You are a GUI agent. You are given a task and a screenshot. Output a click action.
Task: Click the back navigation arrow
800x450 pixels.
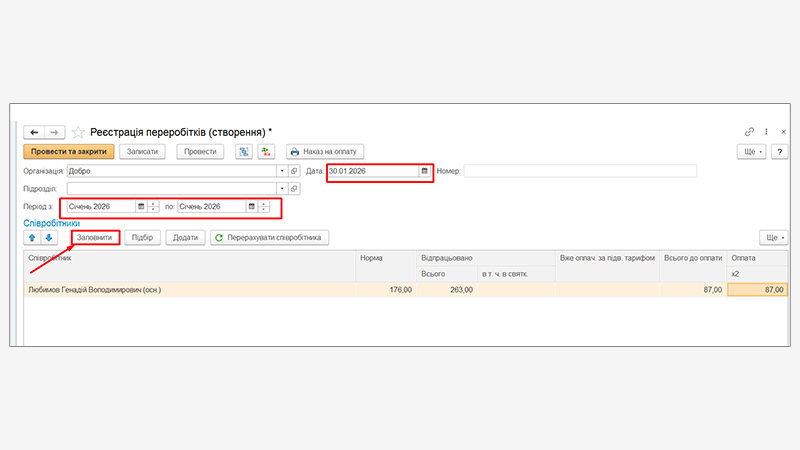[x=34, y=132]
